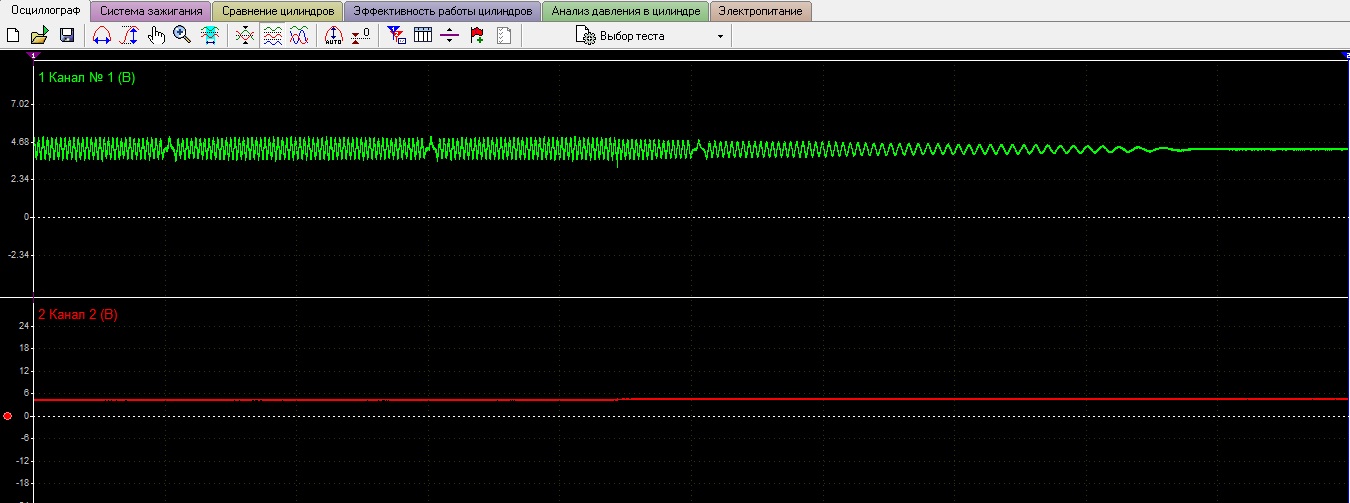
Task: Click the AUTO scale icon
Action: click(334, 35)
